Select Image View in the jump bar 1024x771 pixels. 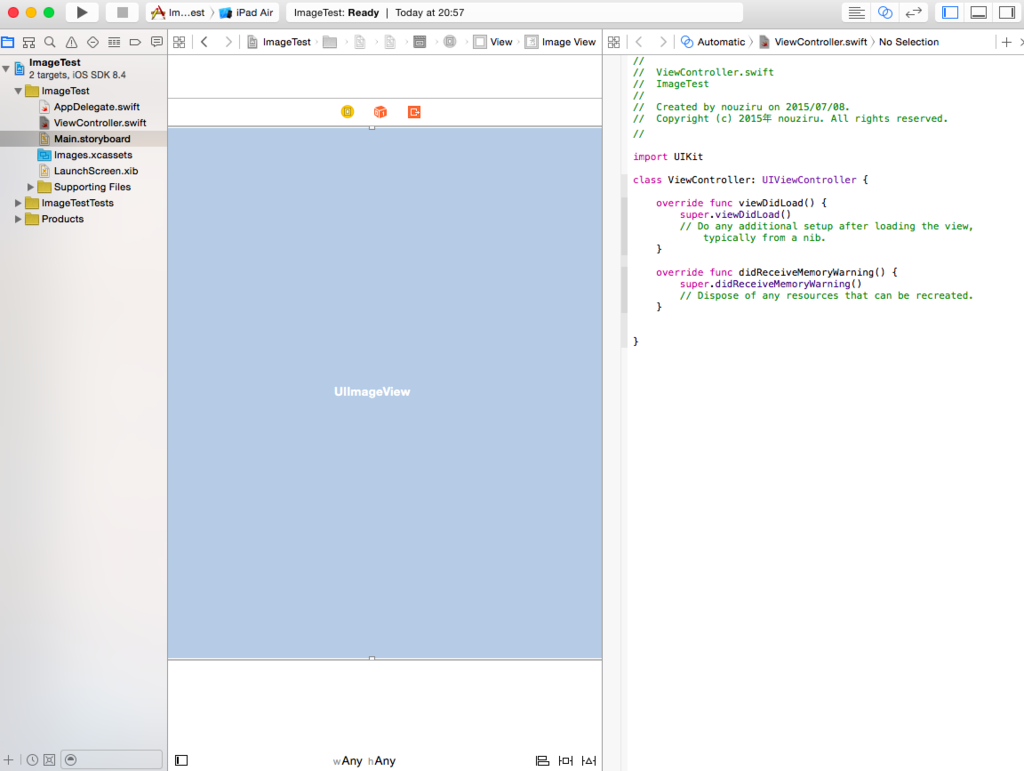560,42
